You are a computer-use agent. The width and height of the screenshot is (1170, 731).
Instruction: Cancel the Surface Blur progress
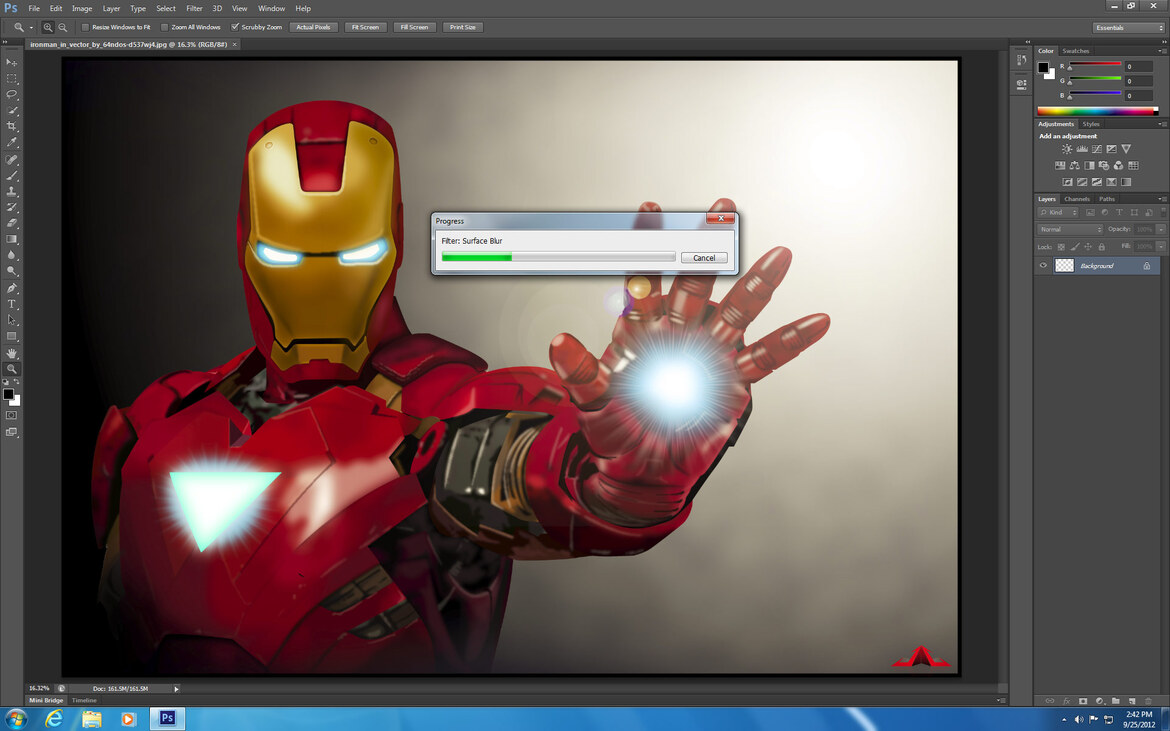[x=704, y=257]
